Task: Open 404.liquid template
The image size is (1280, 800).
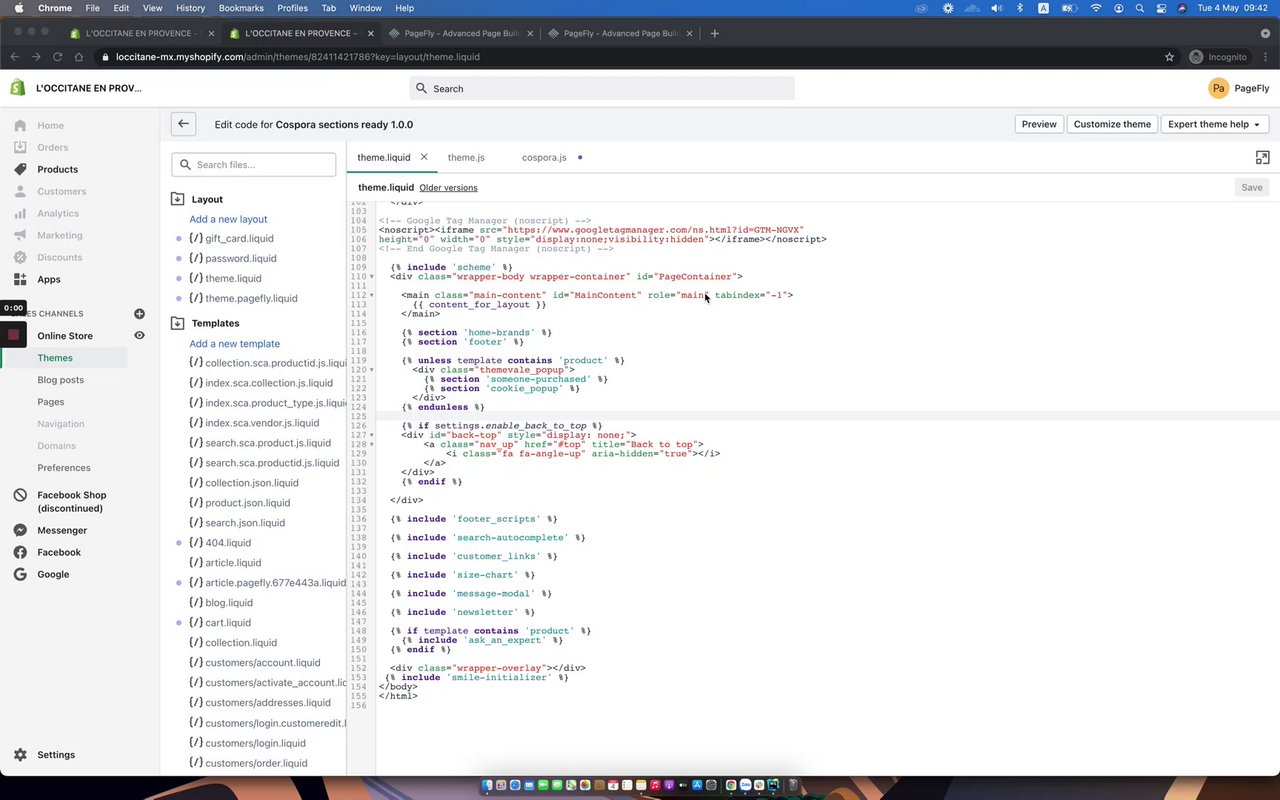Action: 228,543
